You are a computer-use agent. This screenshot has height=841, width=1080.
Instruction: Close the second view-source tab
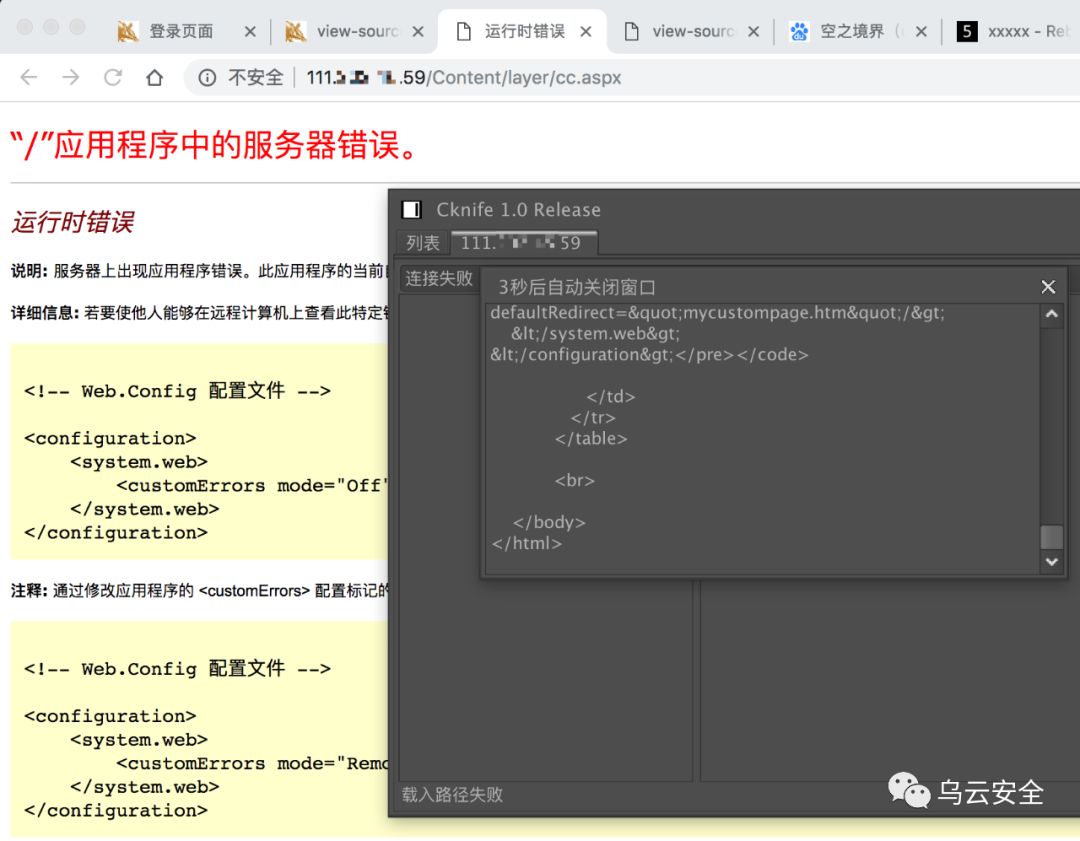click(754, 31)
